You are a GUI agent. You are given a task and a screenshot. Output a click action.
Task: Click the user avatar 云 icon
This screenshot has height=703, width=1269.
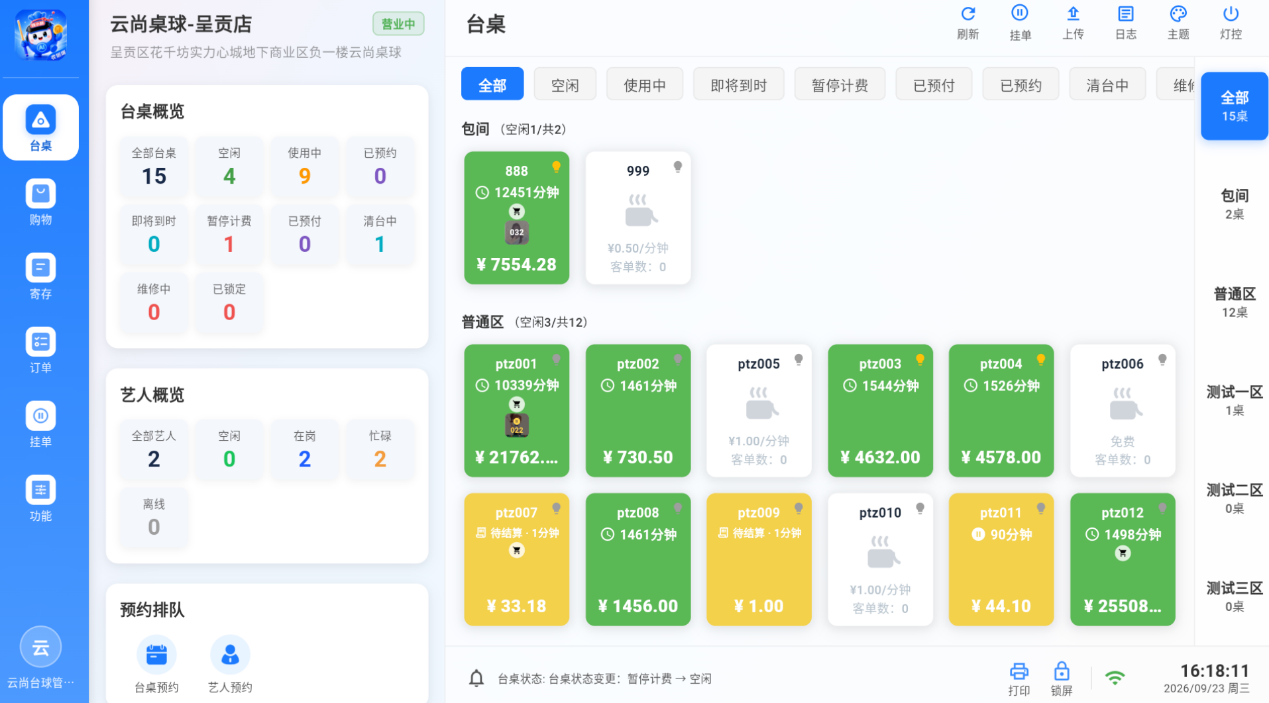click(x=41, y=647)
